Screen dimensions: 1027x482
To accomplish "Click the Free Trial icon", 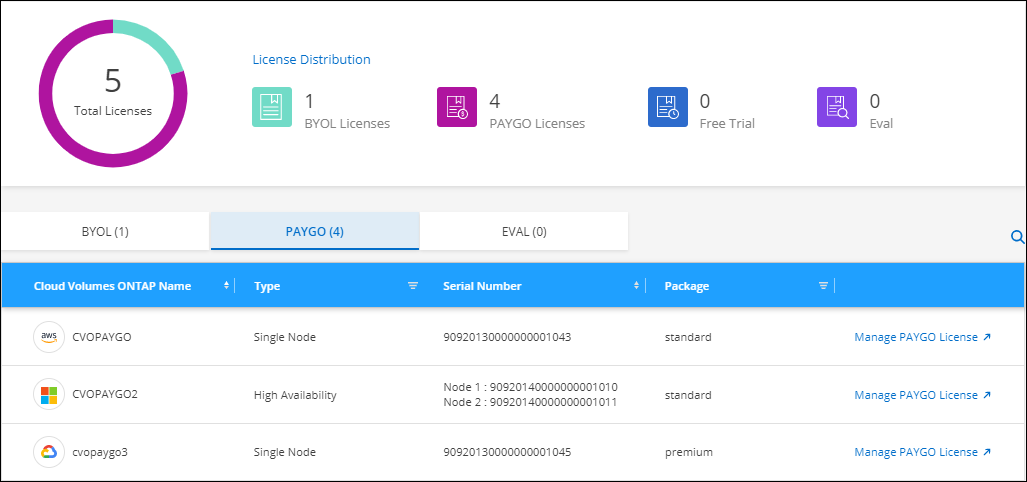I will (x=668, y=108).
